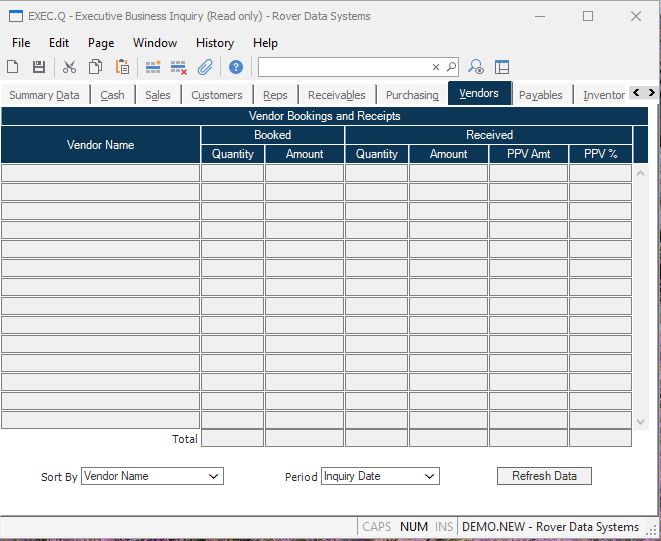
Task: Click the New document toolbar icon
Action: pyautogui.click(x=13, y=67)
